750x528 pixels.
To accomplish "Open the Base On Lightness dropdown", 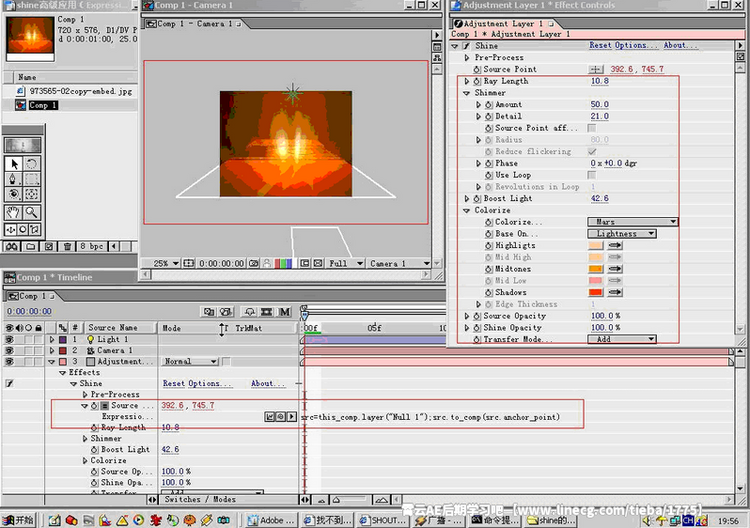I will [622, 234].
